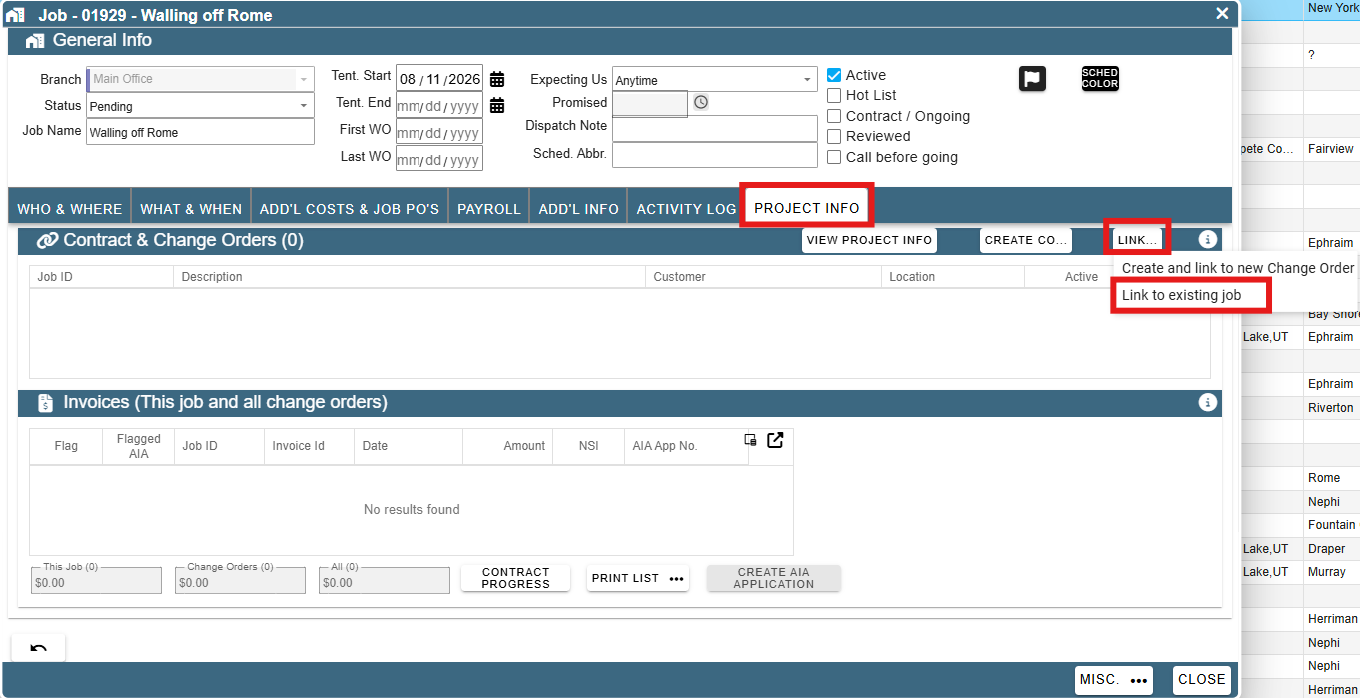Select the PROJECT INFO tab

[x=807, y=208]
